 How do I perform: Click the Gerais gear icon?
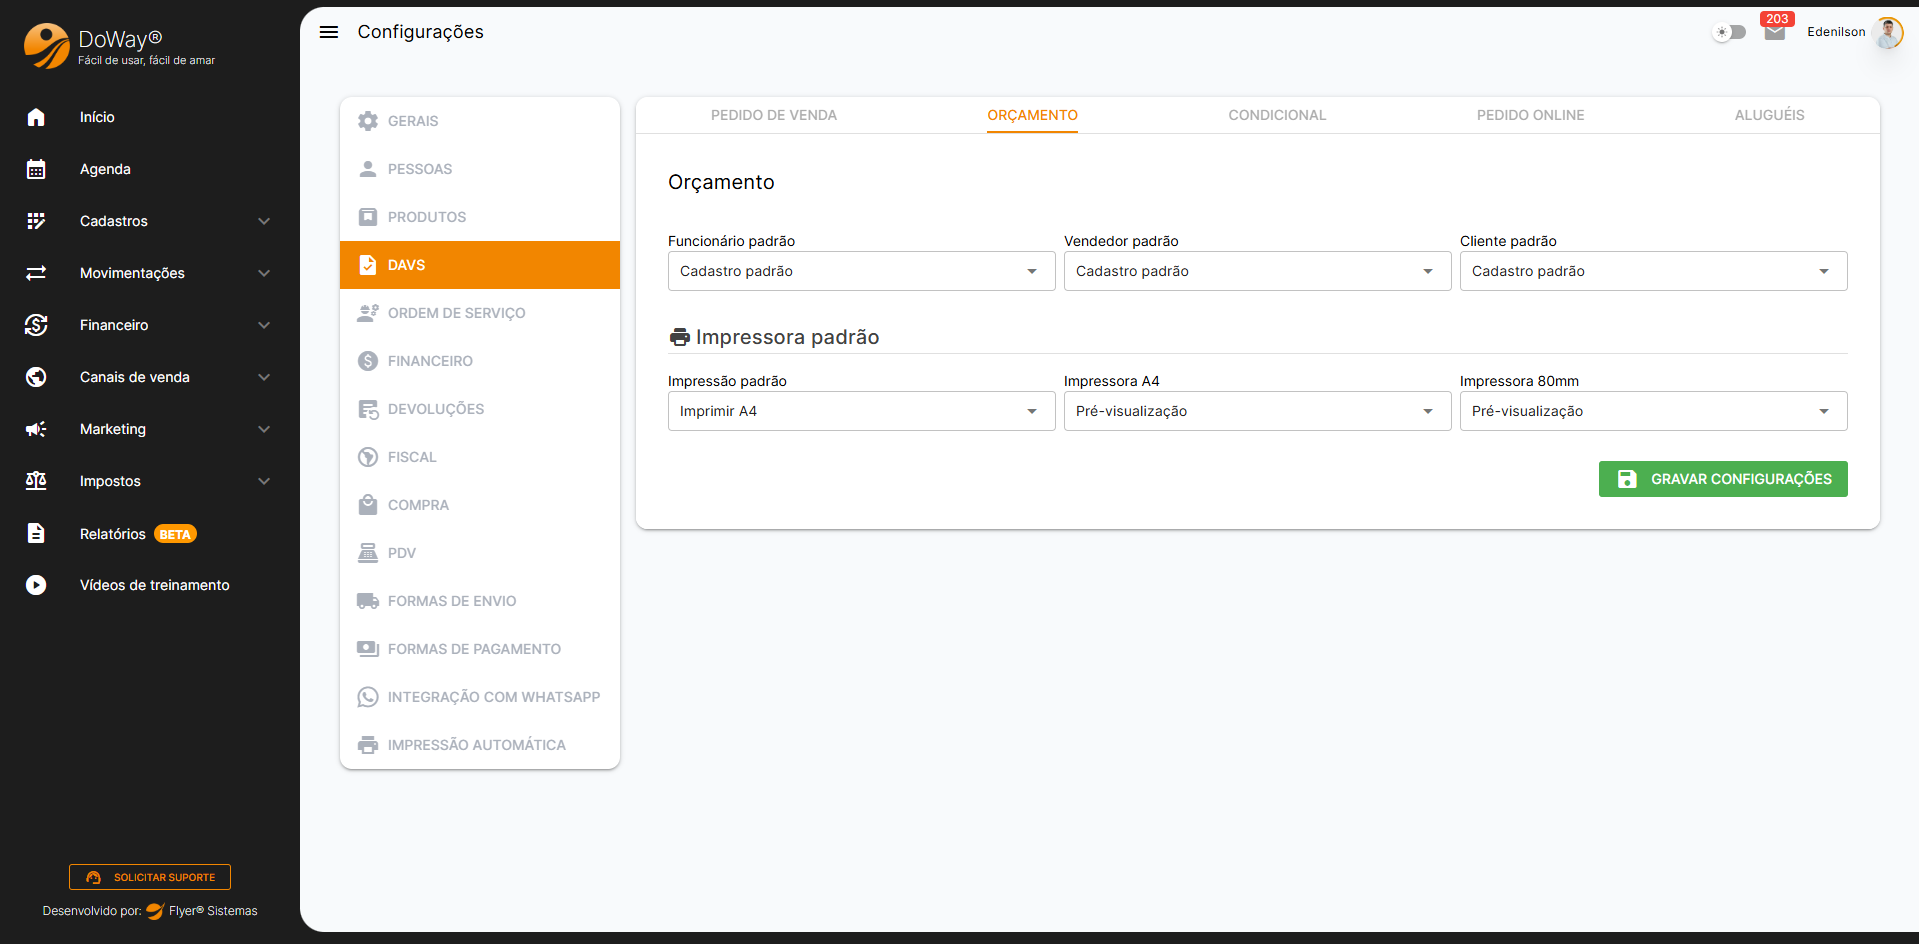point(368,121)
